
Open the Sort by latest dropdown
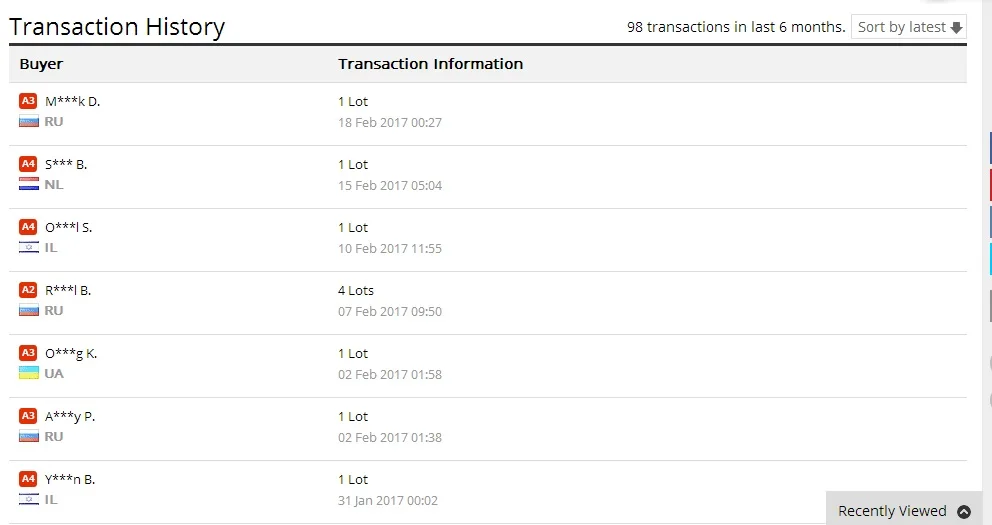pyautogui.click(x=909, y=27)
